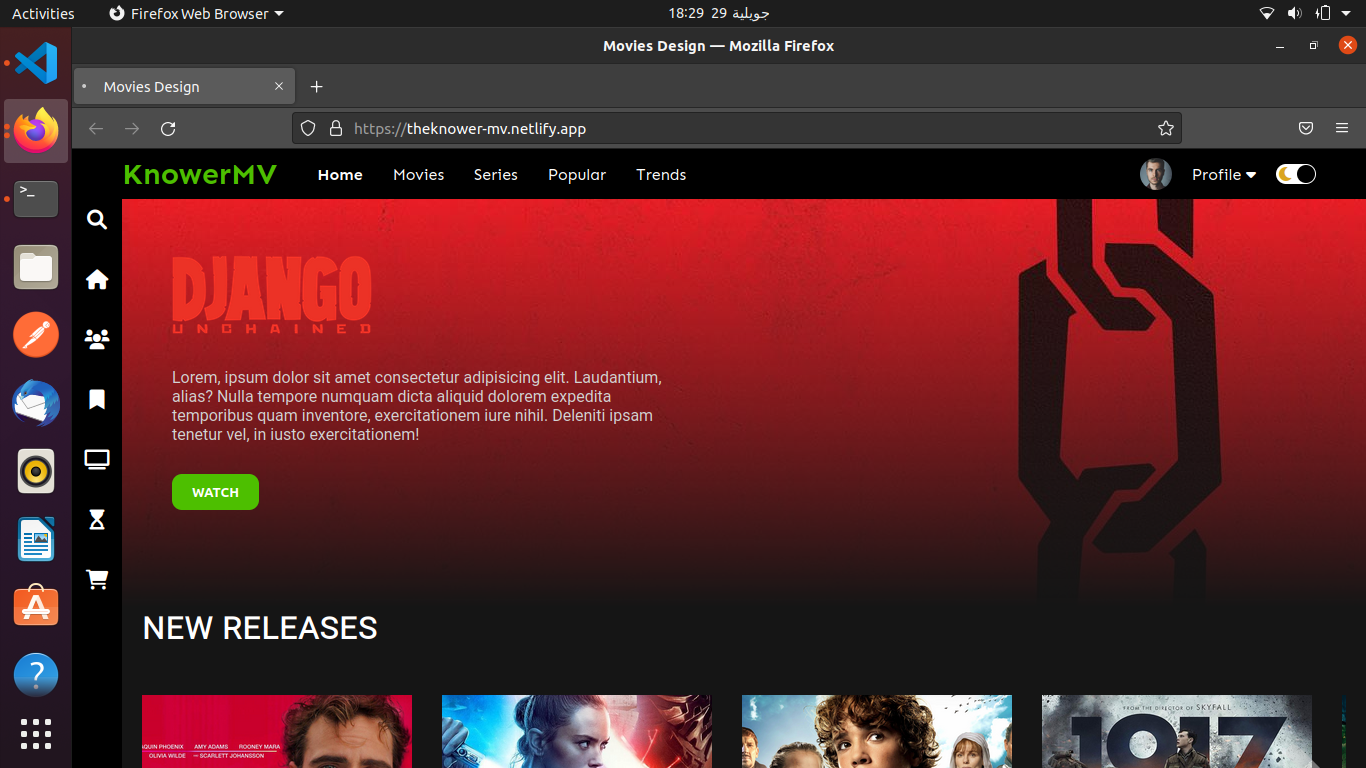The height and width of the screenshot is (768, 1366).
Task: Open the Firefox Web Browser app menu
Action: (196, 14)
